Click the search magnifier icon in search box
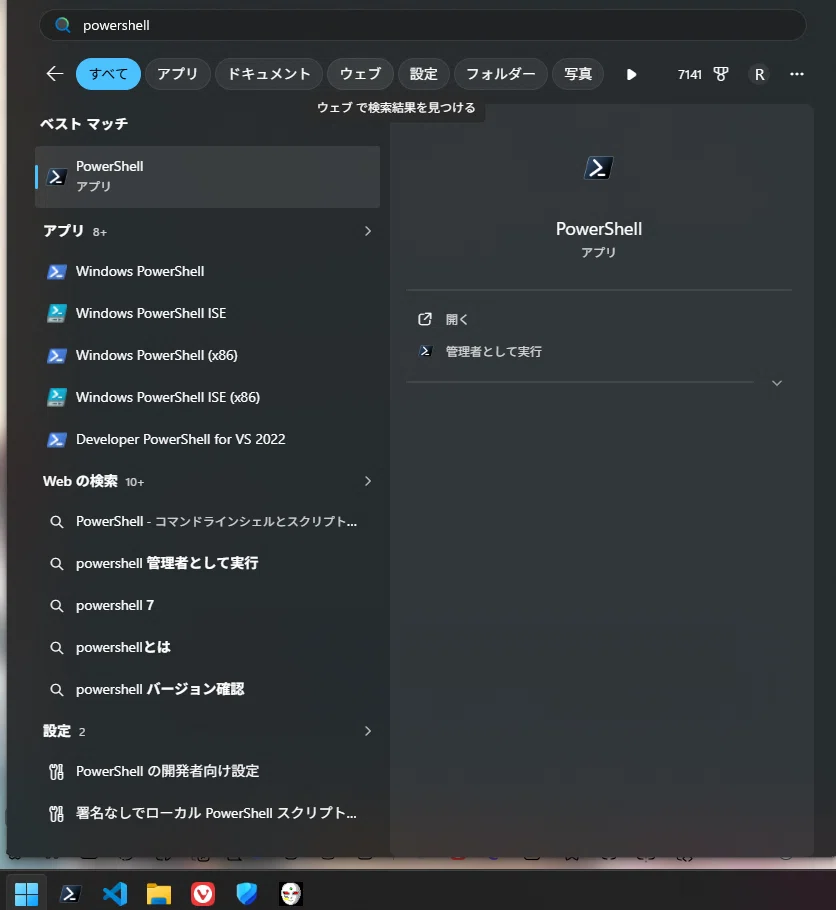The width and height of the screenshot is (836, 910). coord(62,25)
